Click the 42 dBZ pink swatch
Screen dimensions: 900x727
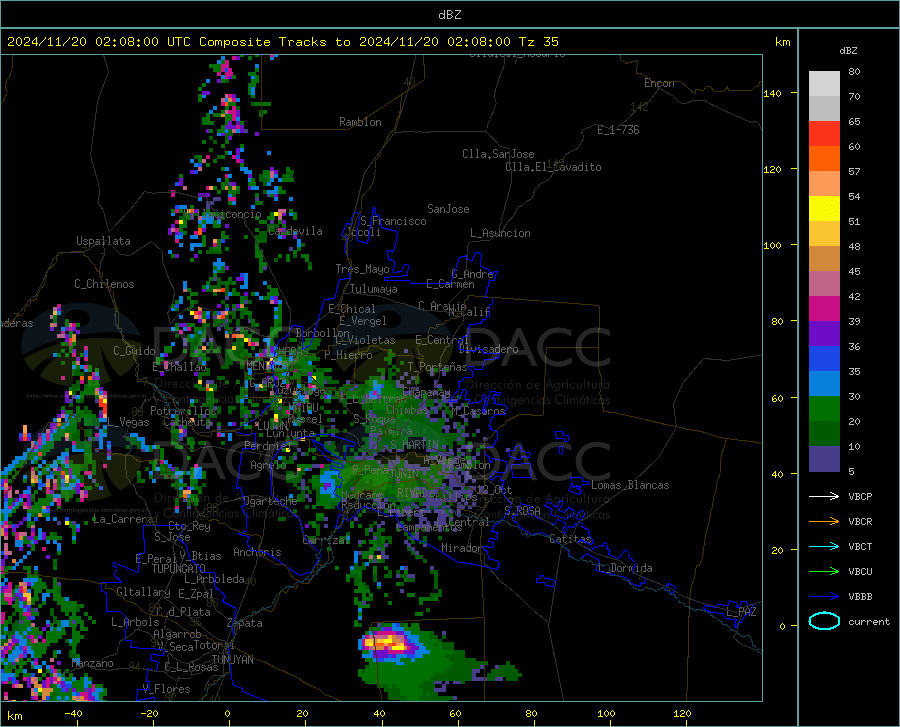[824, 284]
